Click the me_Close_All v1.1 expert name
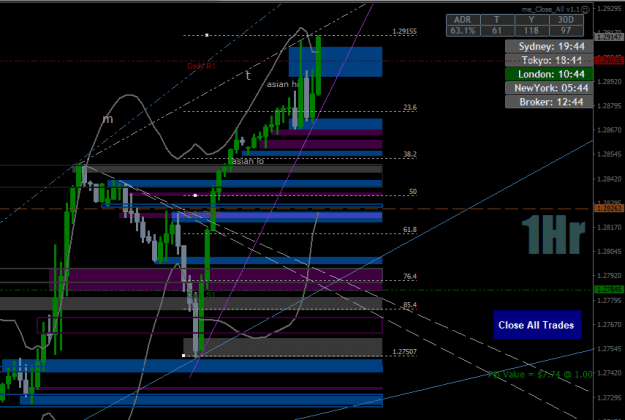The height and width of the screenshot is (420, 625). point(551,10)
